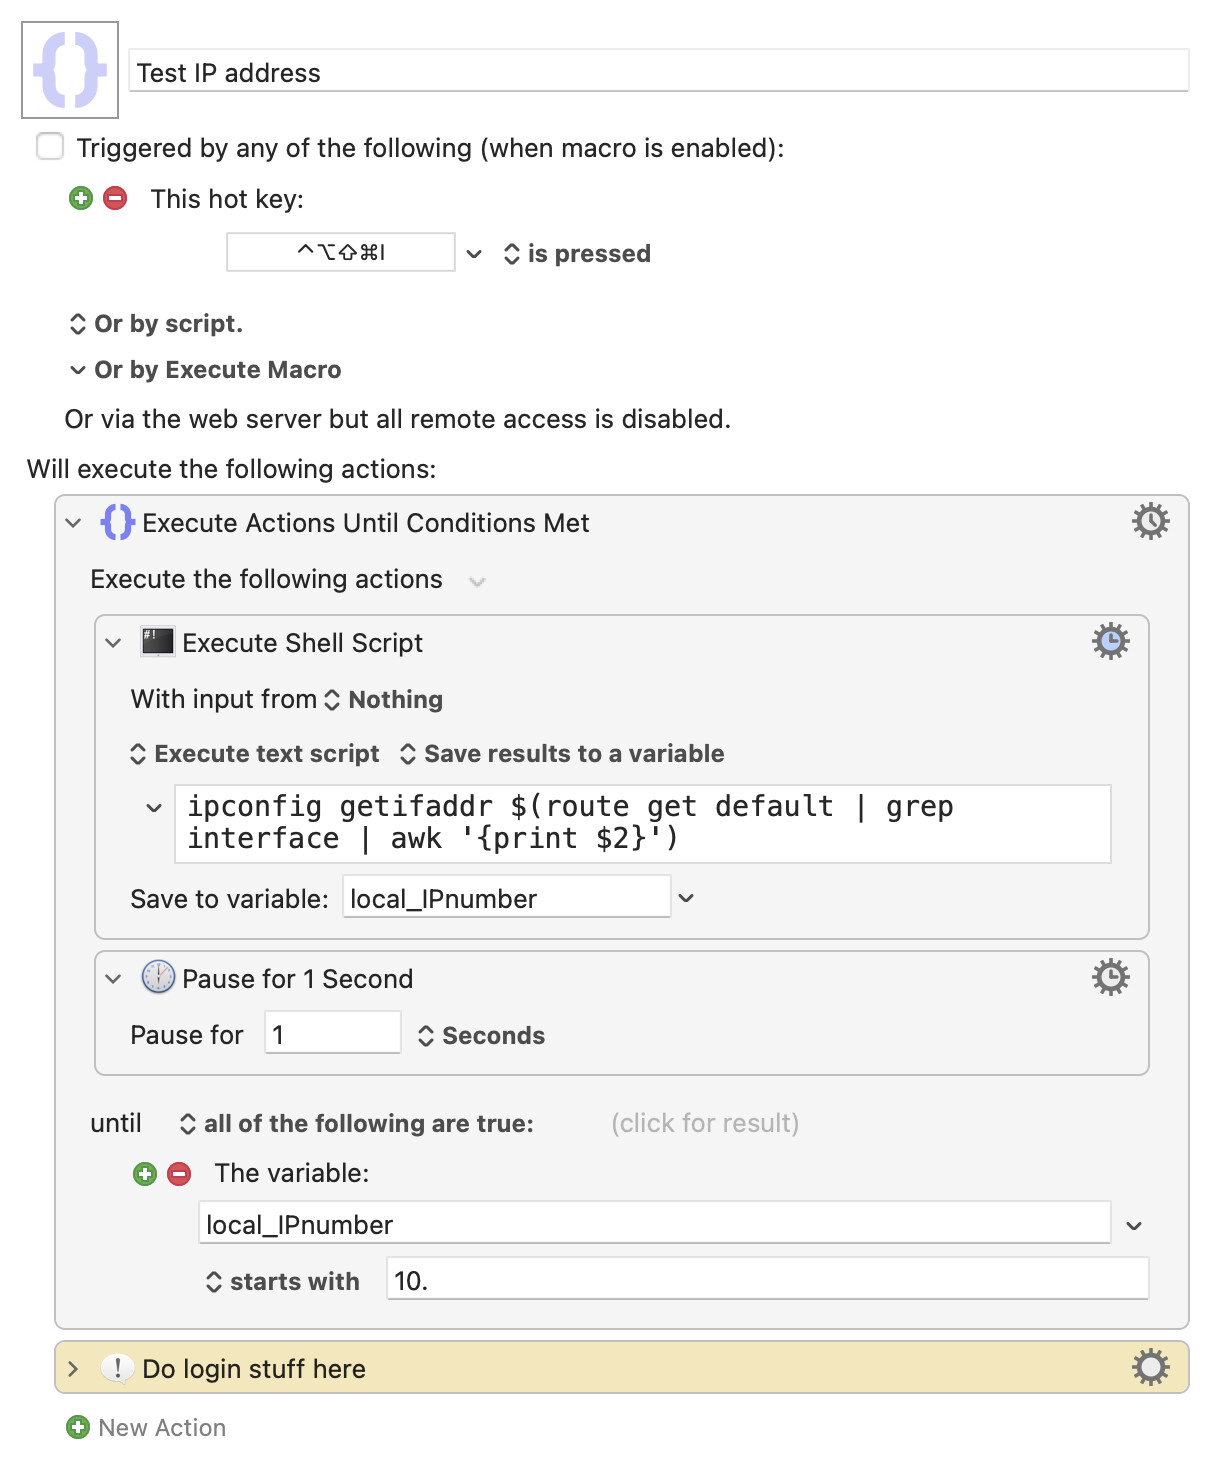This screenshot has width=1210, height=1460.
Task: Open gear menu for Execute Shell Script
Action: (x=1110, y=641)
